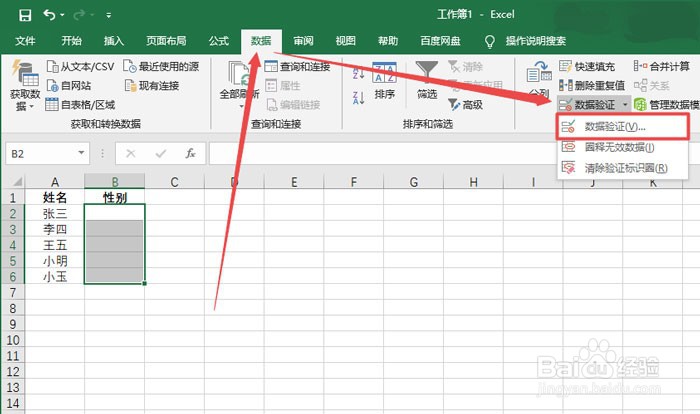Image resolution: width=700 pixels, height=414 pixels.
Task: Select column G header
Action: [414, 182]
